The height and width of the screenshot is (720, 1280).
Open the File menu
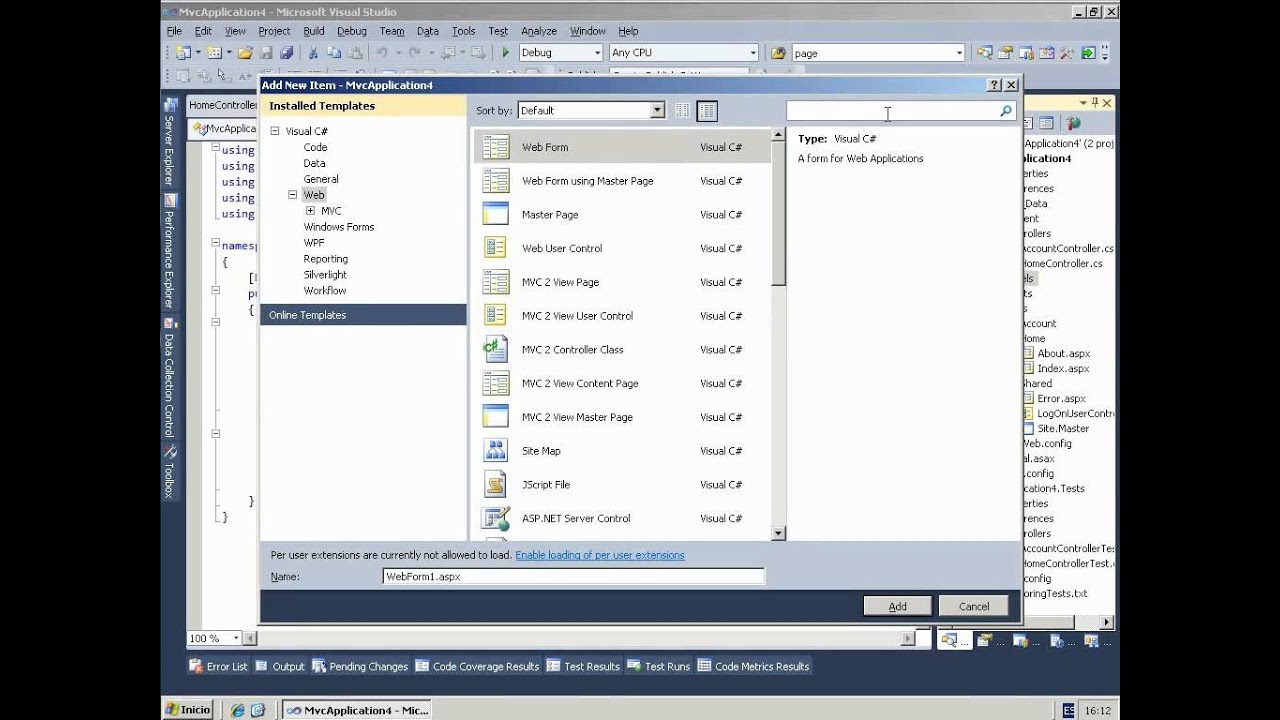[174, 31]
